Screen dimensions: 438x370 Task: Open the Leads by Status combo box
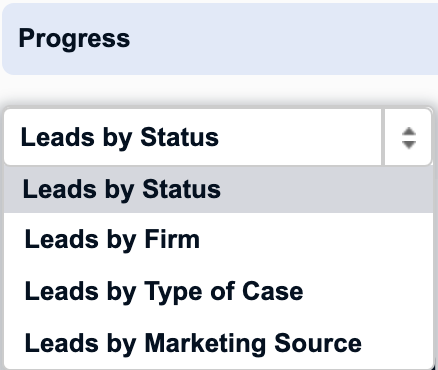coord(218,137)
